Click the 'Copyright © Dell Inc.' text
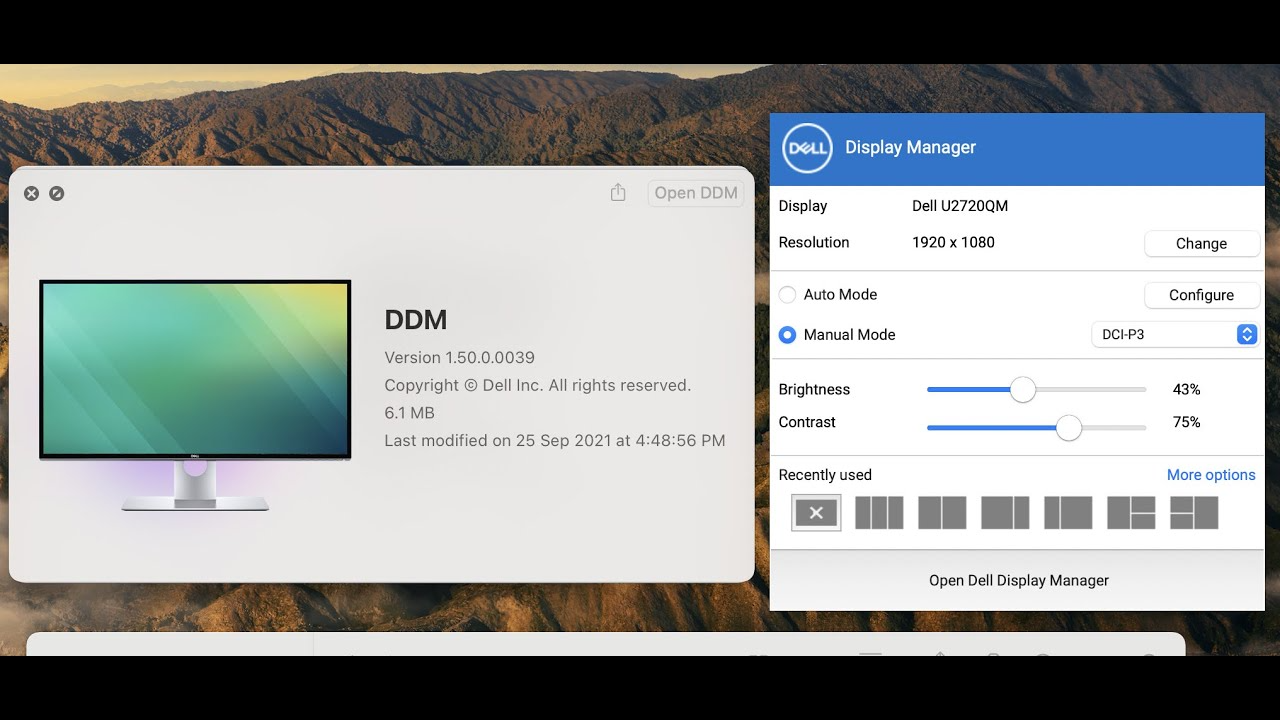Image resolution: width=1280 pixels, height=720 pixels. pyautogui.click(x=464, y=385)
